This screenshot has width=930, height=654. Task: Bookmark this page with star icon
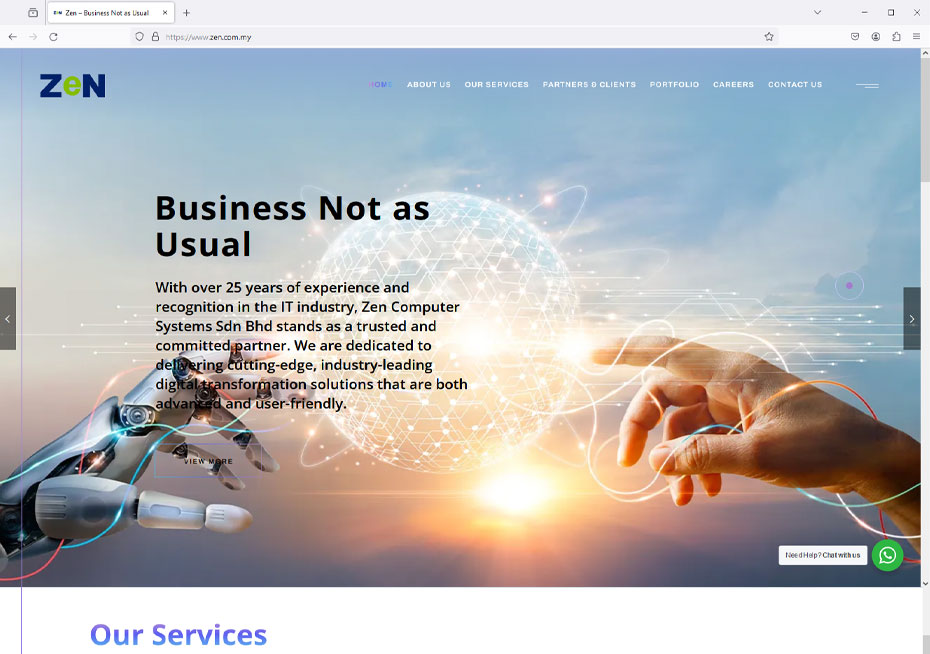pos(769,37)
